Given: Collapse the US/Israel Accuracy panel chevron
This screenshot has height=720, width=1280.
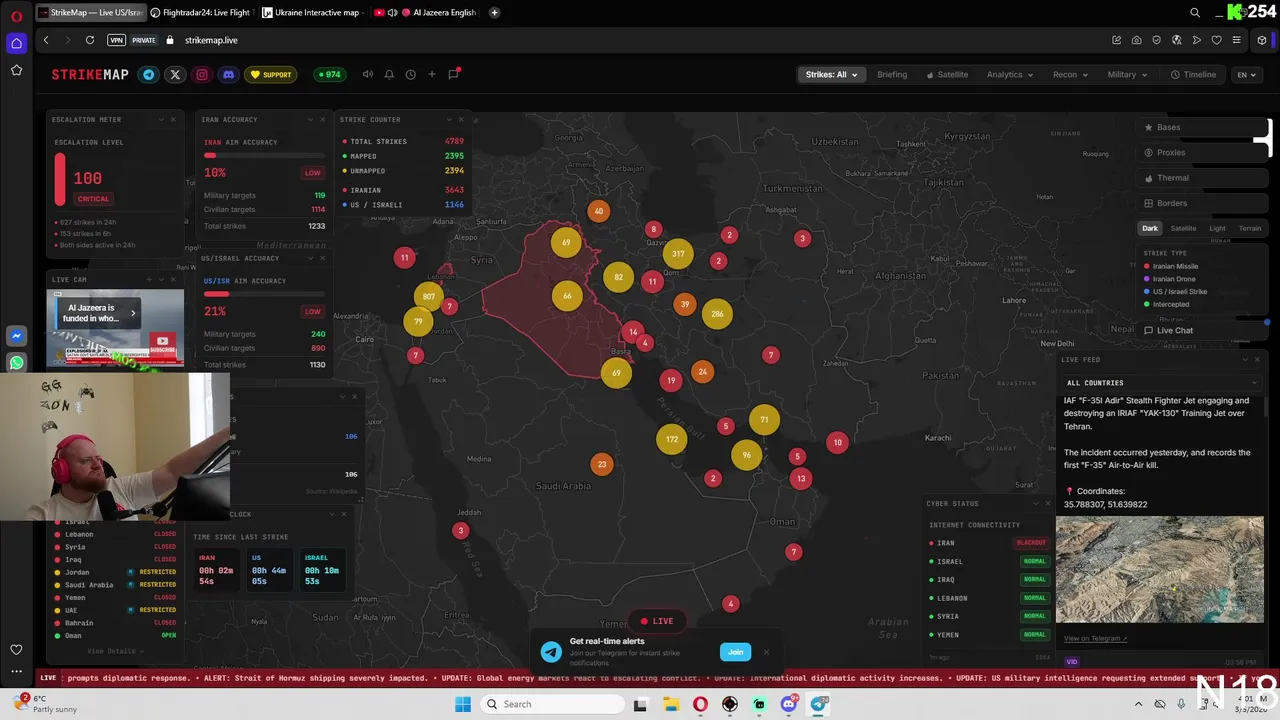Looking at the screenshot, I should pos(309,258).
